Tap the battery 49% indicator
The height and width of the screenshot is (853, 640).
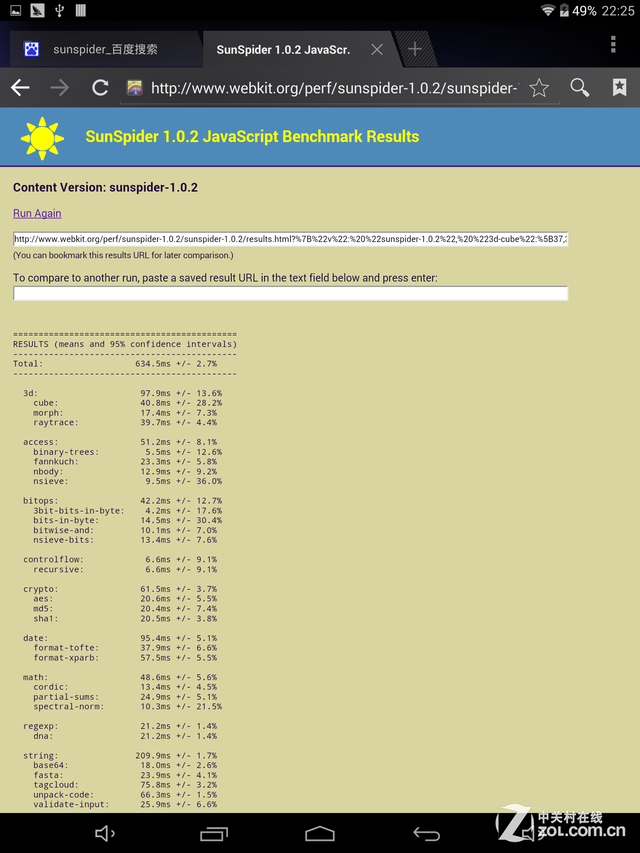tap(578, 10)
